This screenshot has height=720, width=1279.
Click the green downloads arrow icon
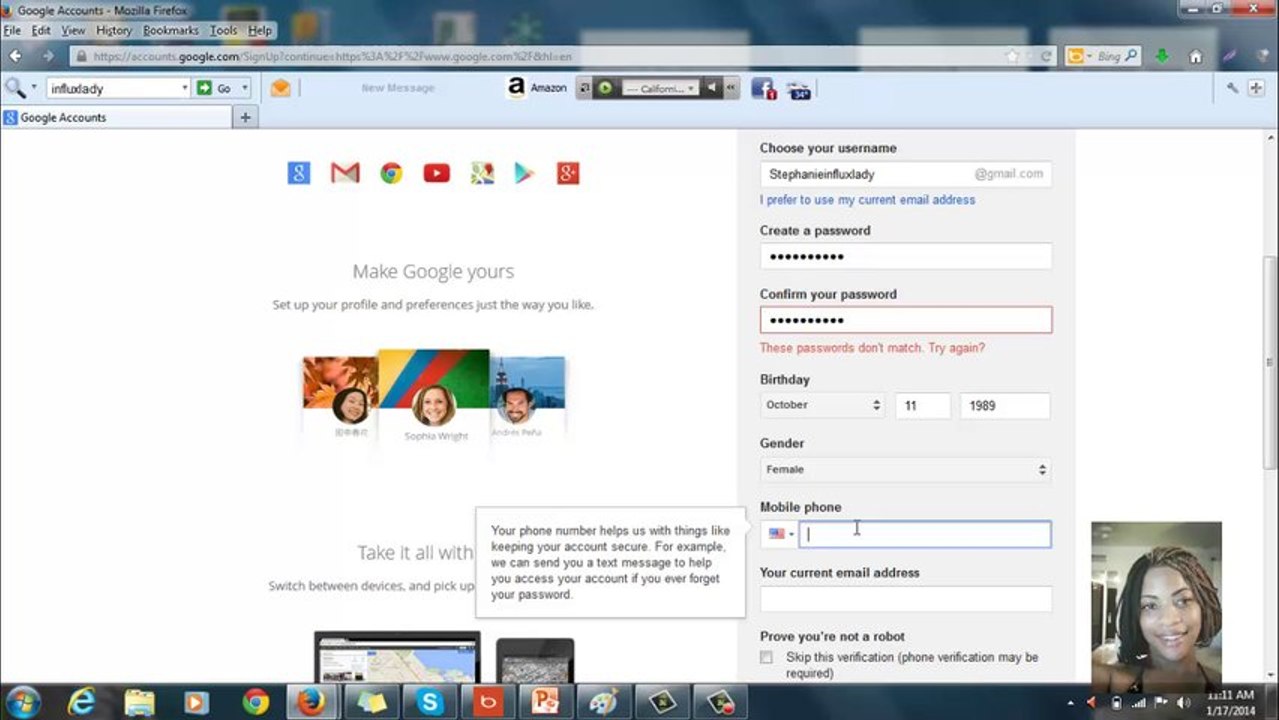coord(1162,56)
